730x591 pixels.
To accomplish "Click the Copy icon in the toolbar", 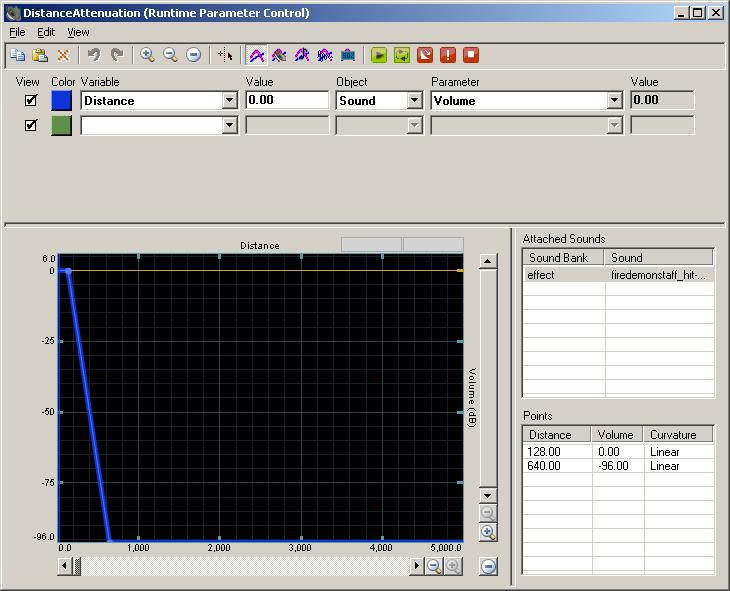I will coord(18,56).
